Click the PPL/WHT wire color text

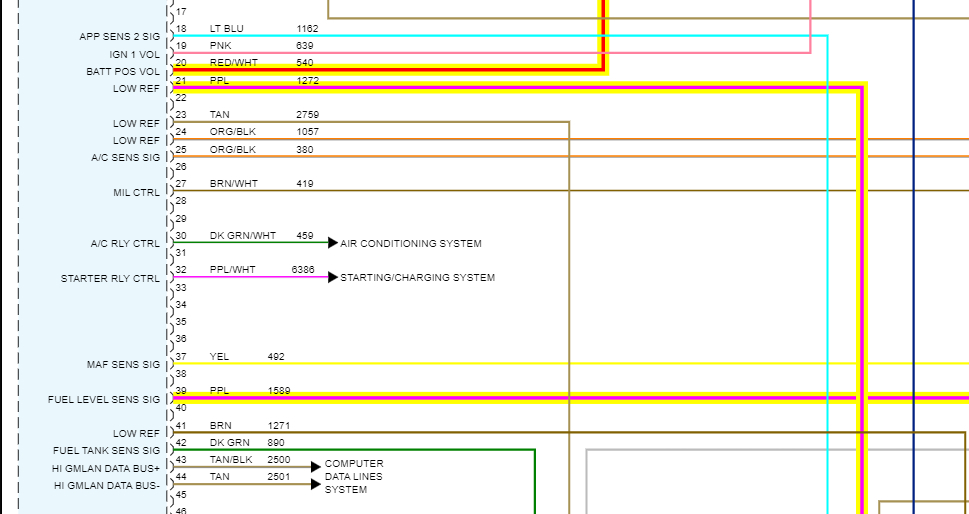(x=232, y=269)
